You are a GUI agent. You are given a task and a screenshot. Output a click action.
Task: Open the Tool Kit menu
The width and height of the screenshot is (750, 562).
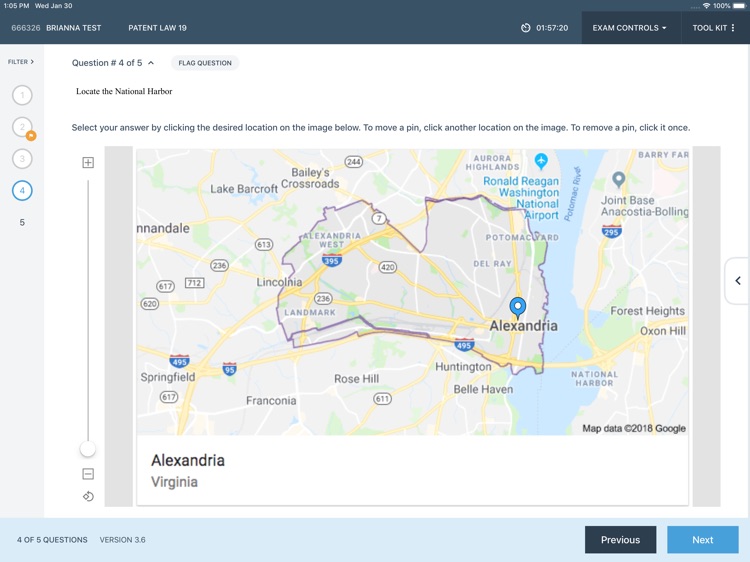713,28
